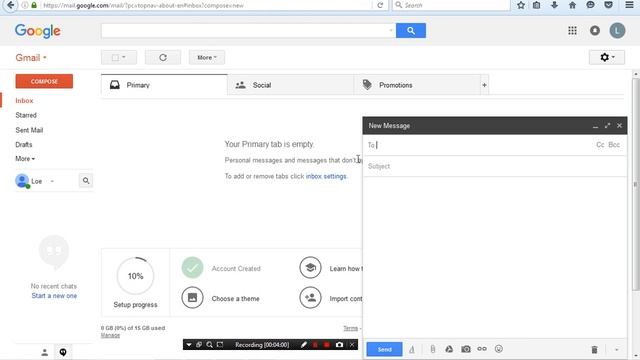Screen dimensions: 640x360
Task: Discard draft with the trash icon
Action: (x=594, y=349)
